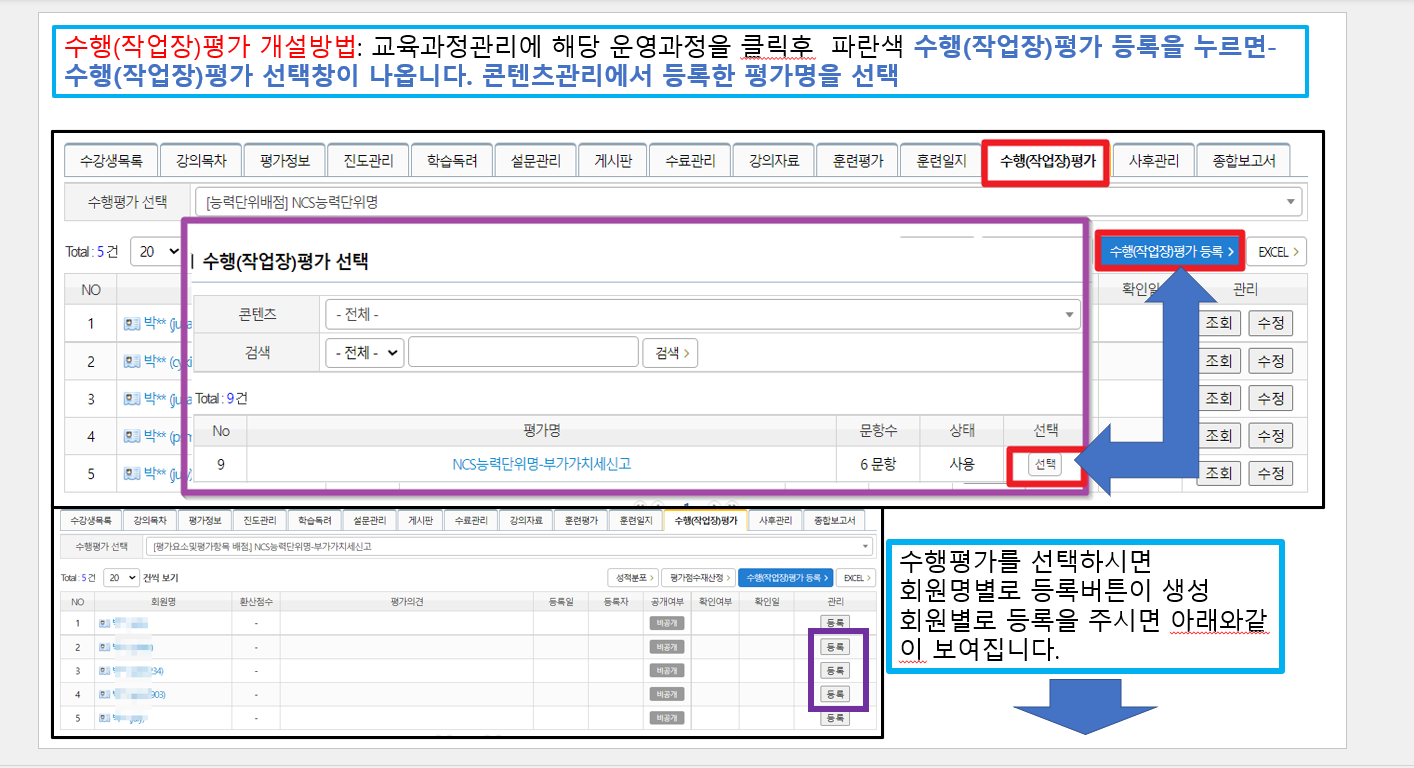The width and height of the screenshot is (1414, 768).
Task: Click the search text field beside 검색 button
Action: pos(523,353)
